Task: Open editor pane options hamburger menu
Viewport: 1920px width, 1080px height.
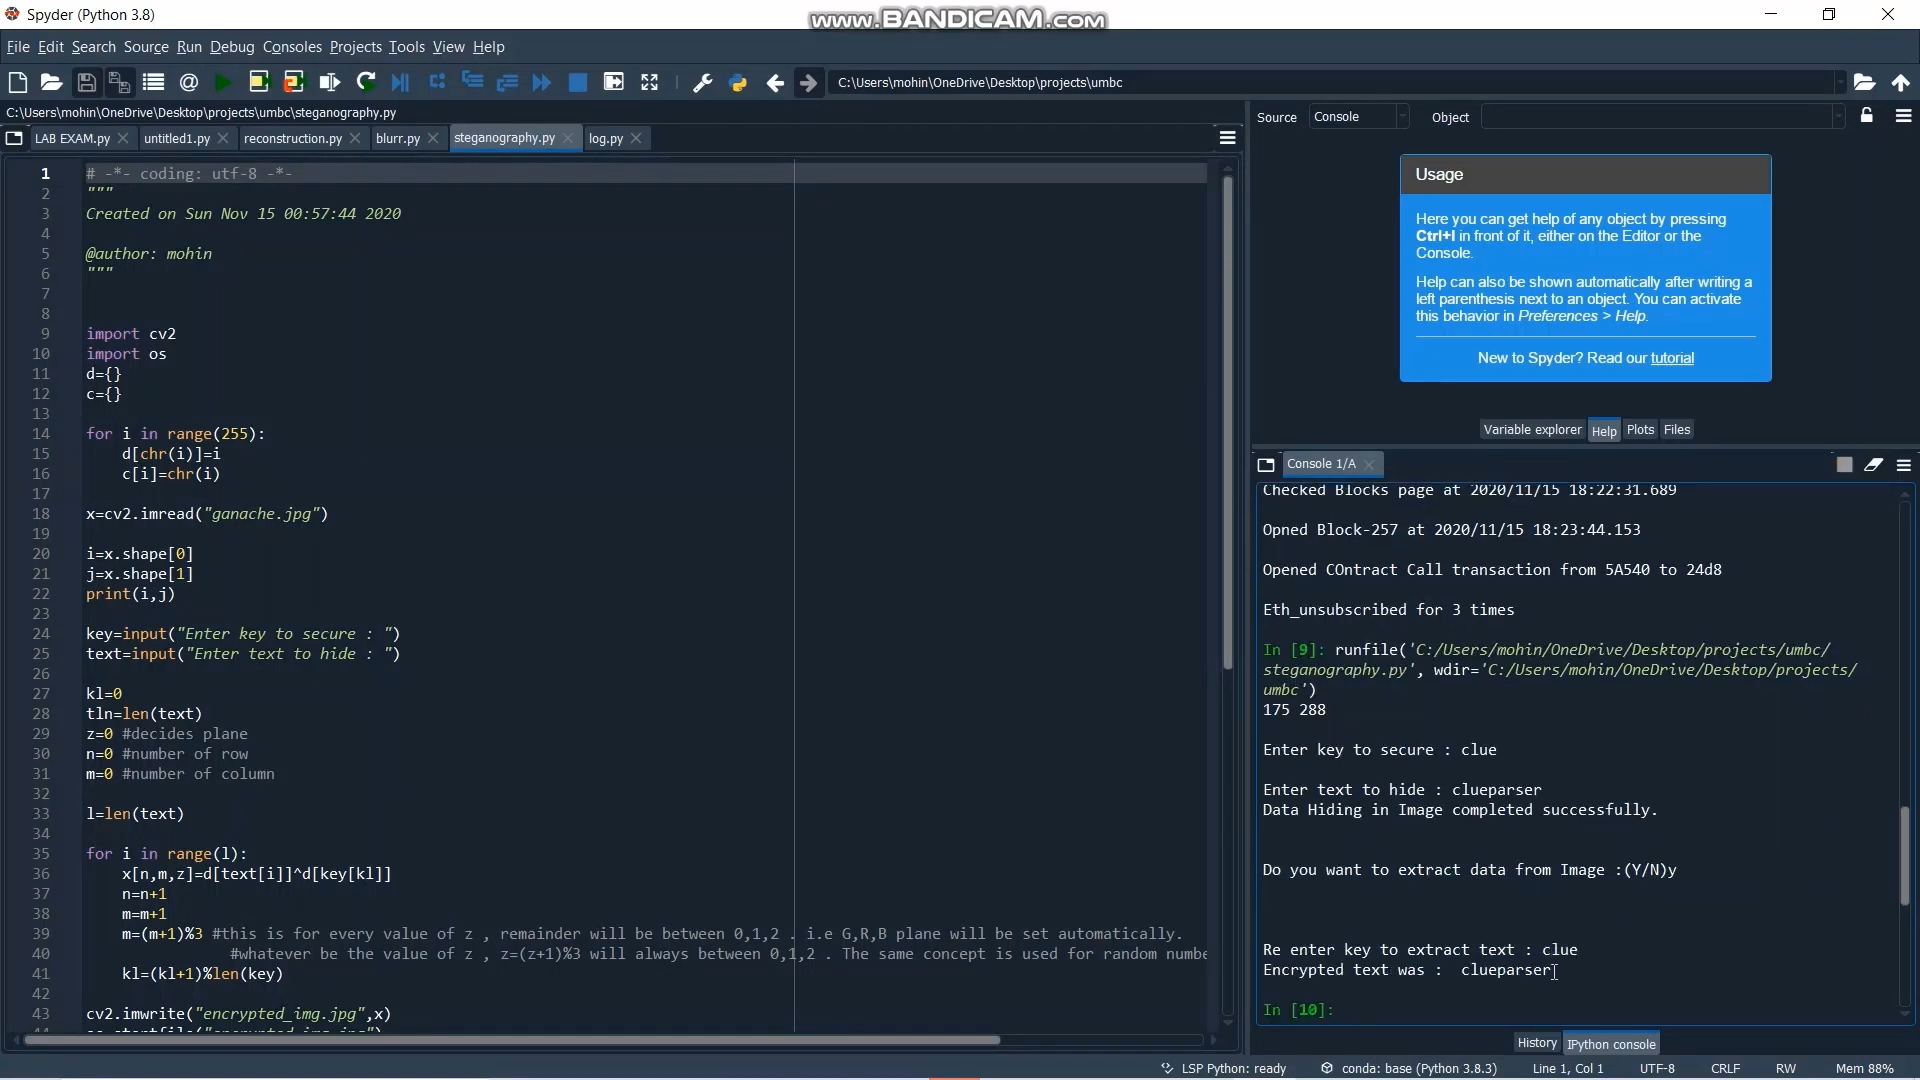Action: click(1228, 138)
